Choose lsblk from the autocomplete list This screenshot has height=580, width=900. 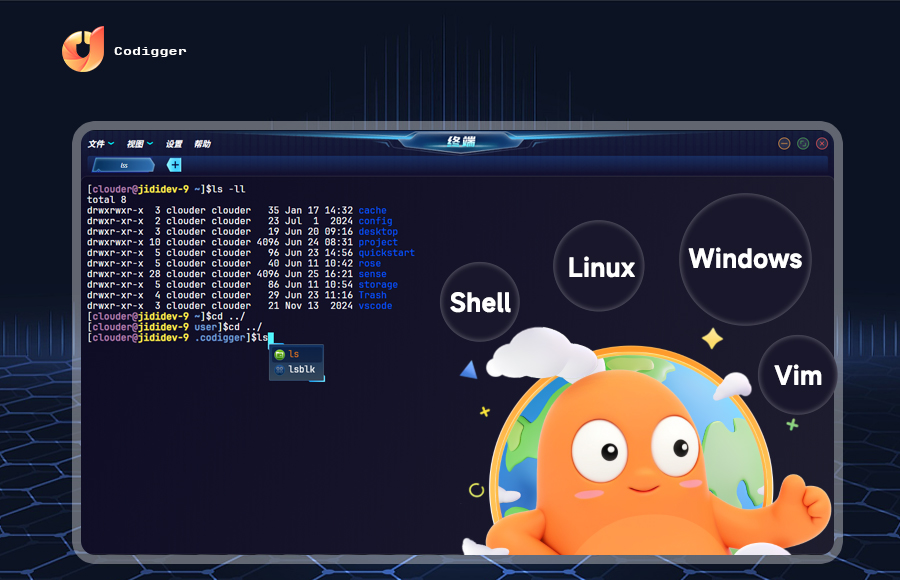pos(301,369)
